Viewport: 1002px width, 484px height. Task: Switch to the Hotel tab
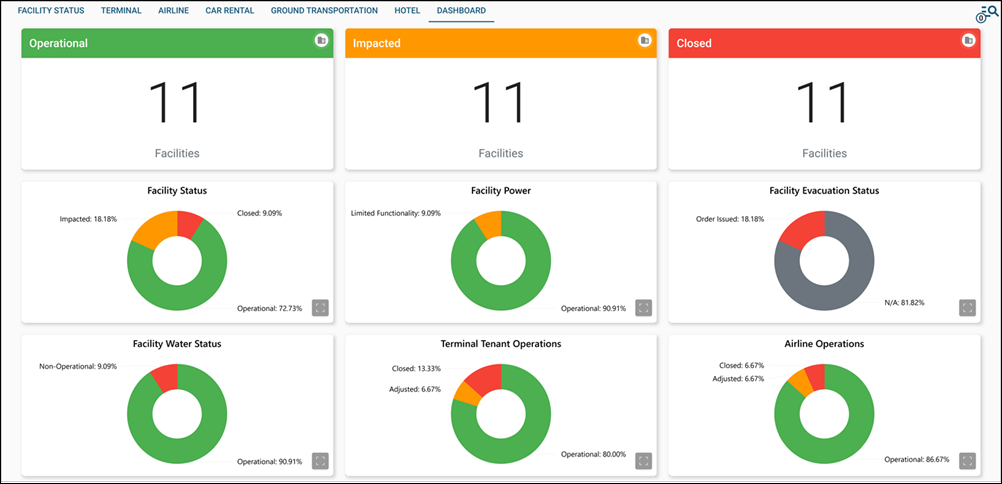click(407, 11)
